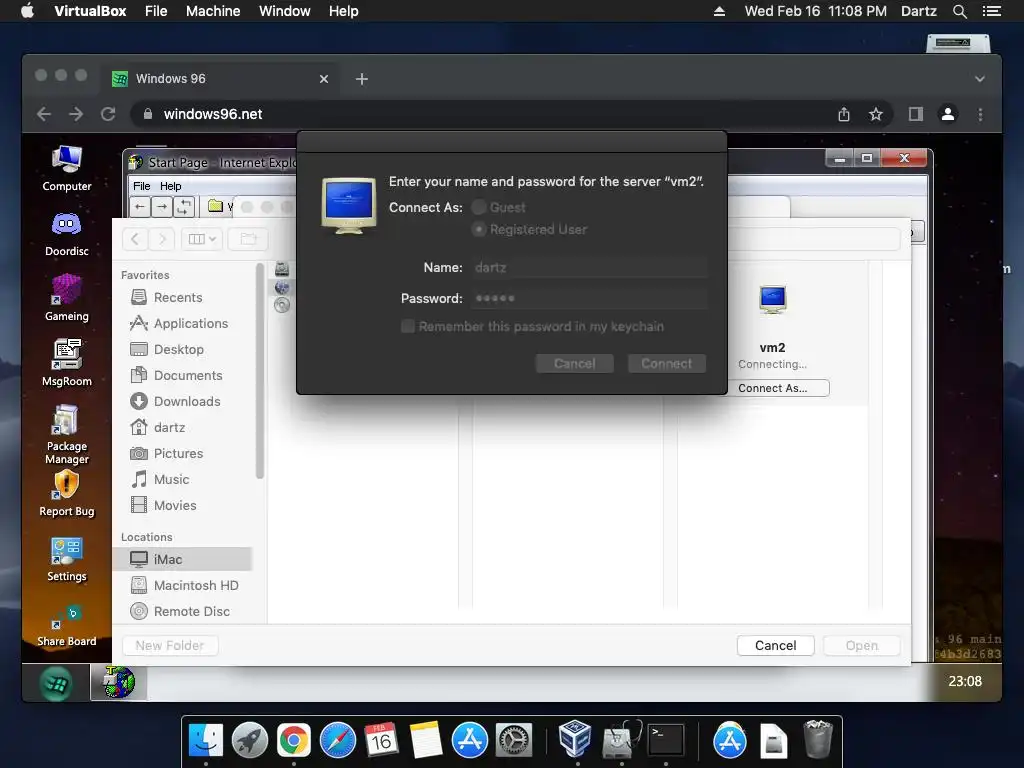
Task: Open Finder from the Dock
Action: pyautogui.click(x=206, y=741)
